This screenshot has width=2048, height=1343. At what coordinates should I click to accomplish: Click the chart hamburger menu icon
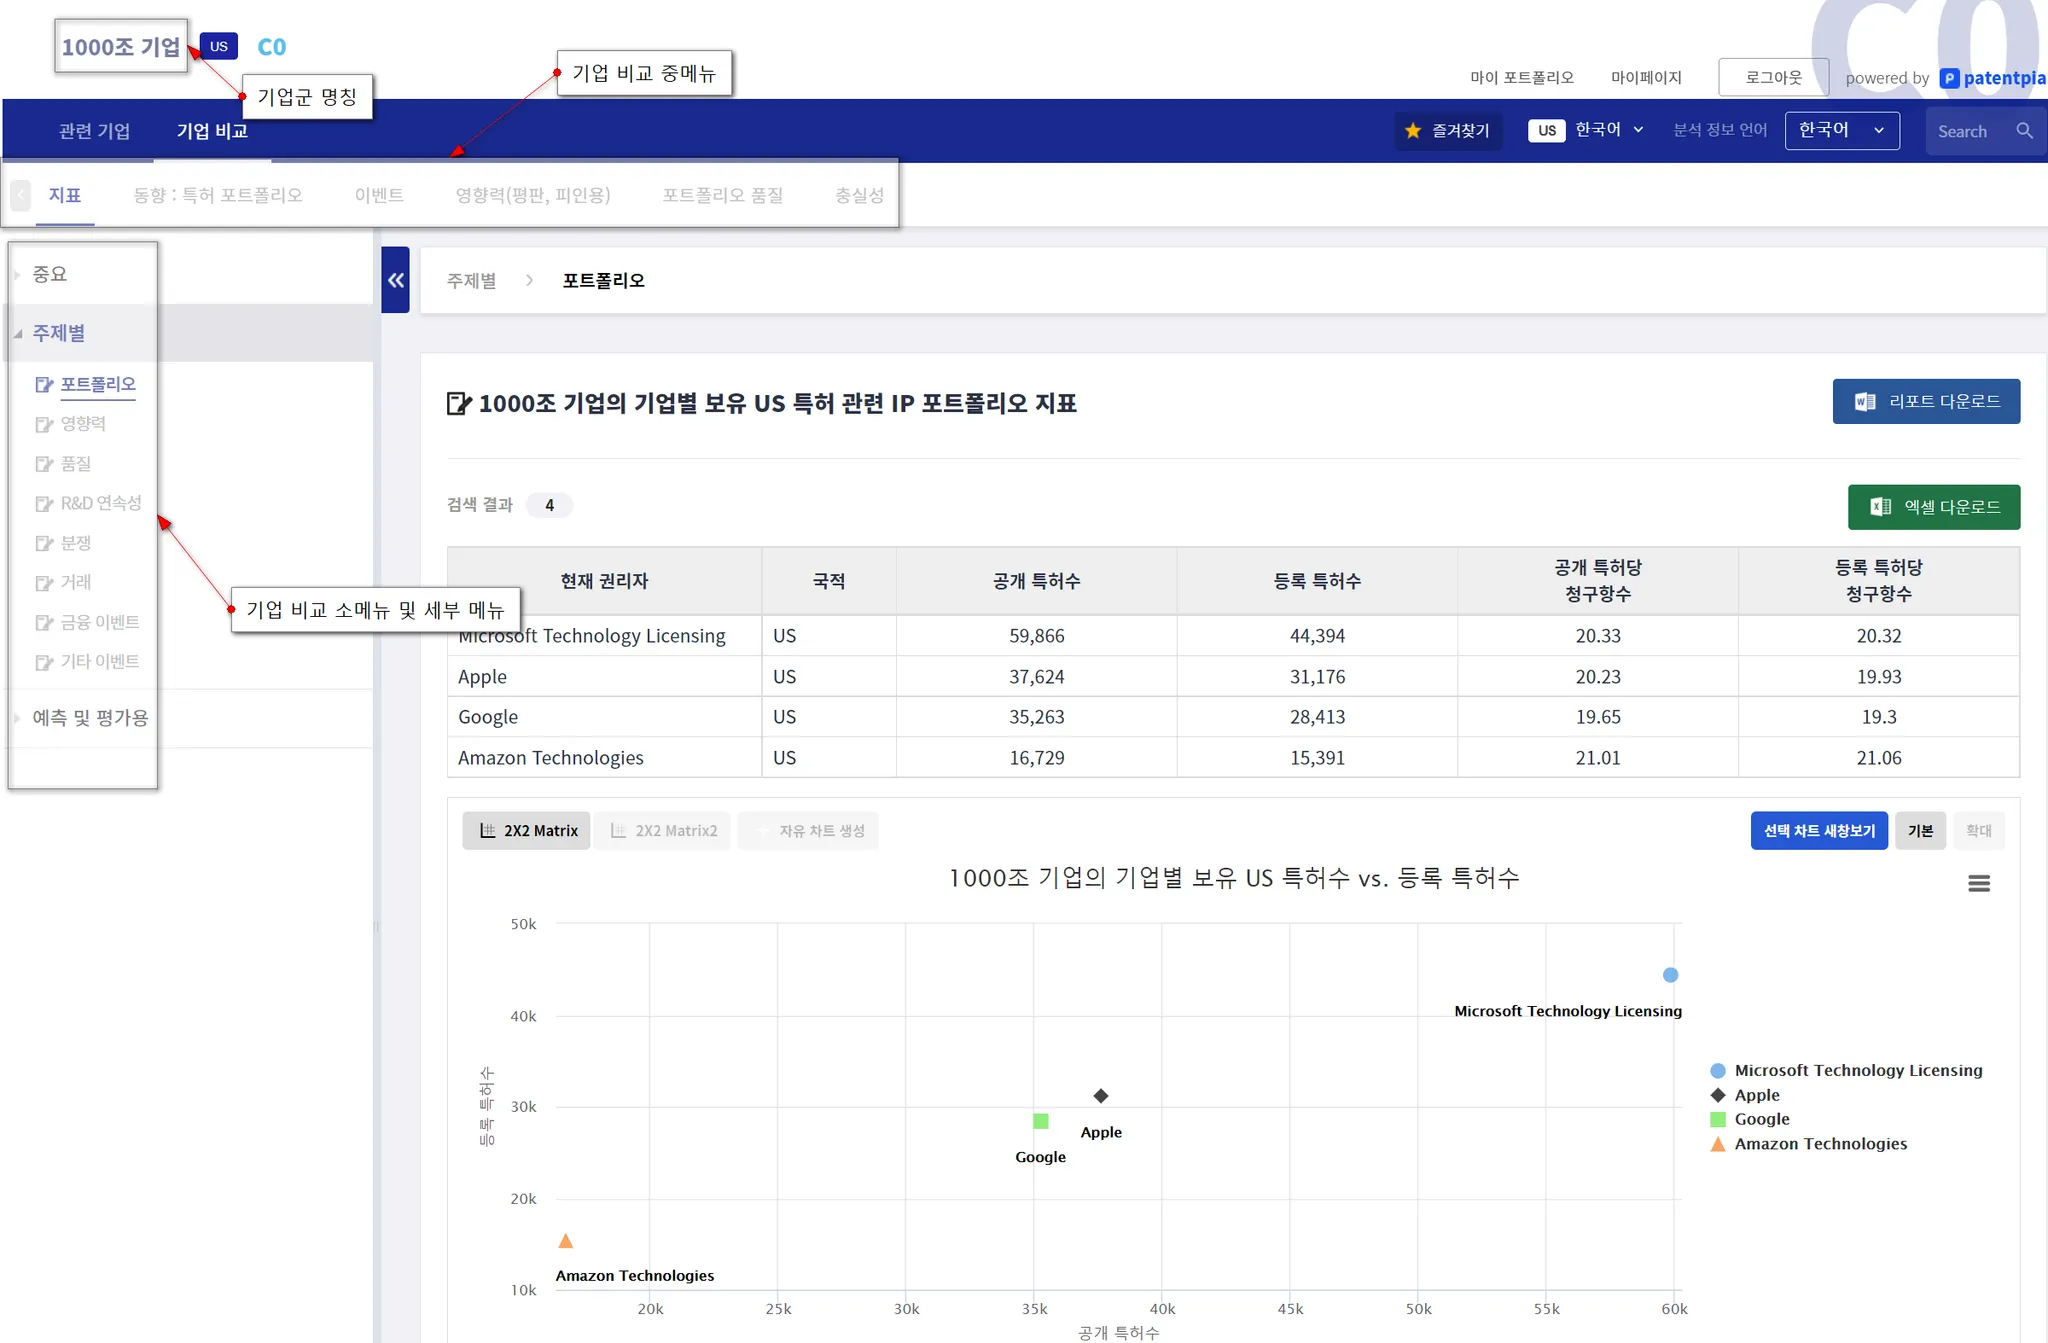[1978, 883]
